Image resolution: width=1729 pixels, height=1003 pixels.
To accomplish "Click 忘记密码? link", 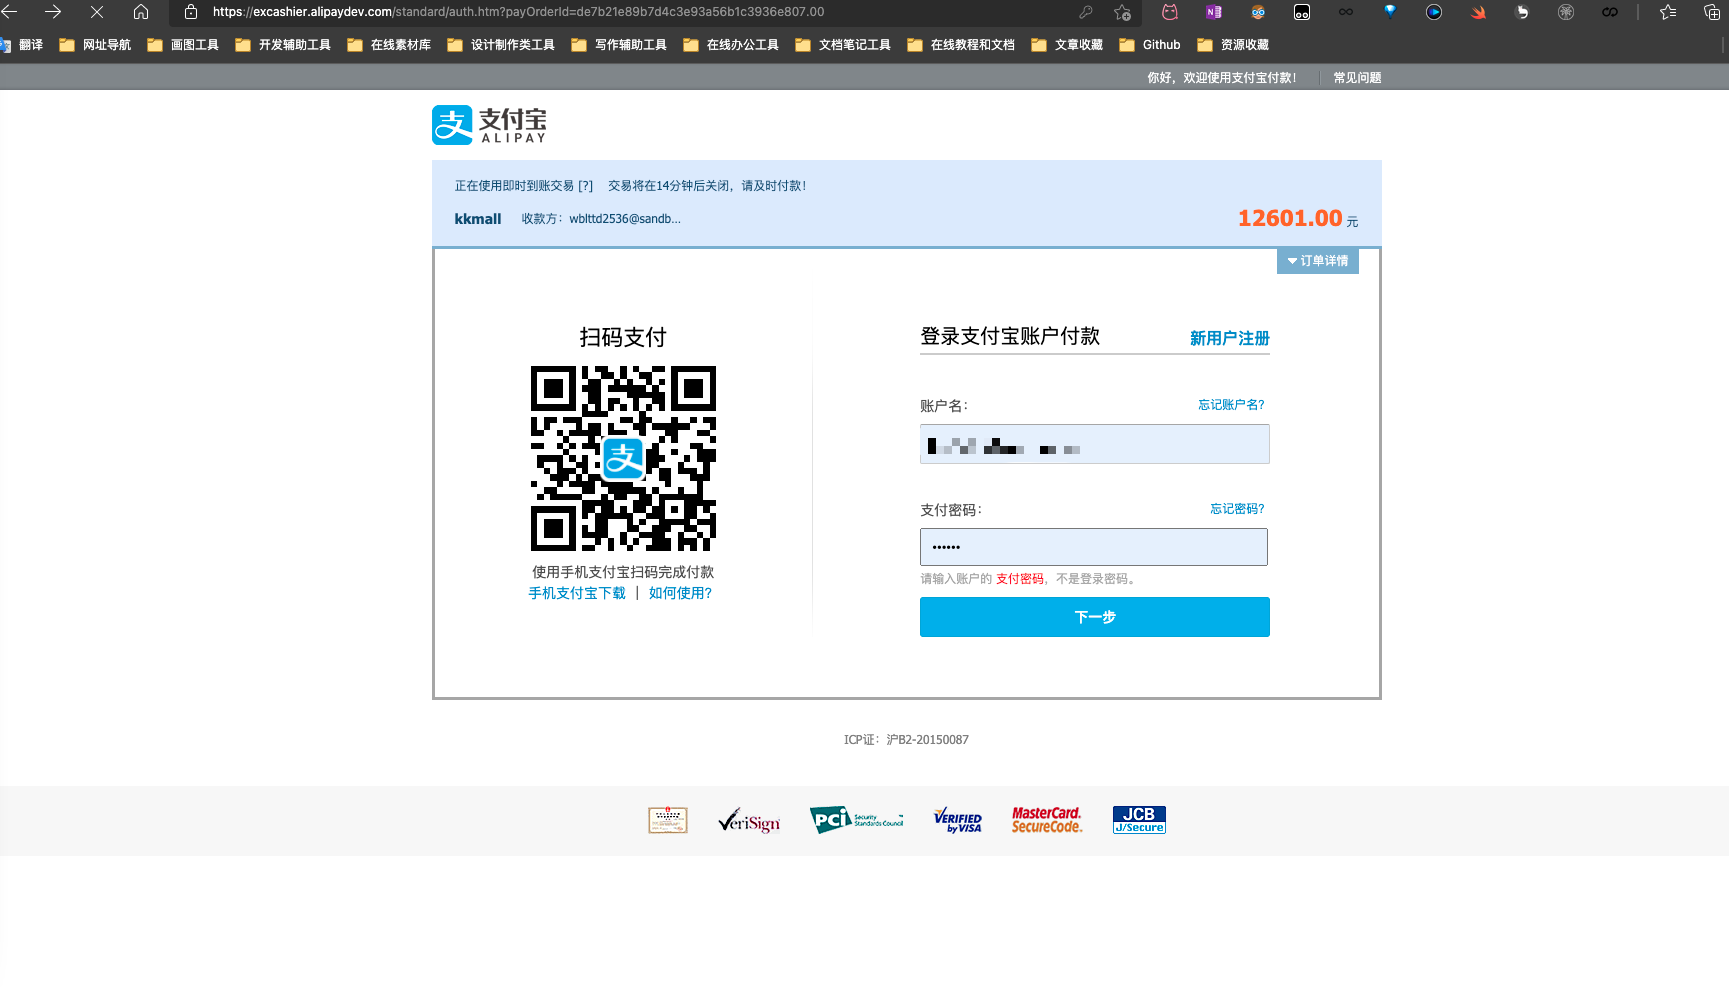I will coord(1237,509).
